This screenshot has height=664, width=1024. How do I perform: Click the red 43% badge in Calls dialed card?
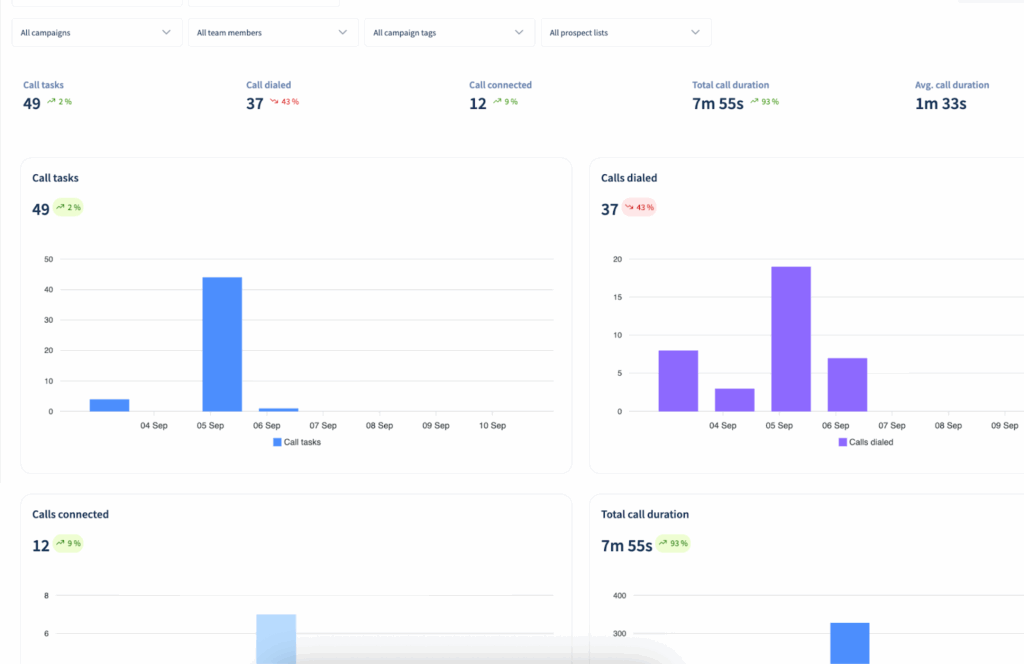(639, 208)
